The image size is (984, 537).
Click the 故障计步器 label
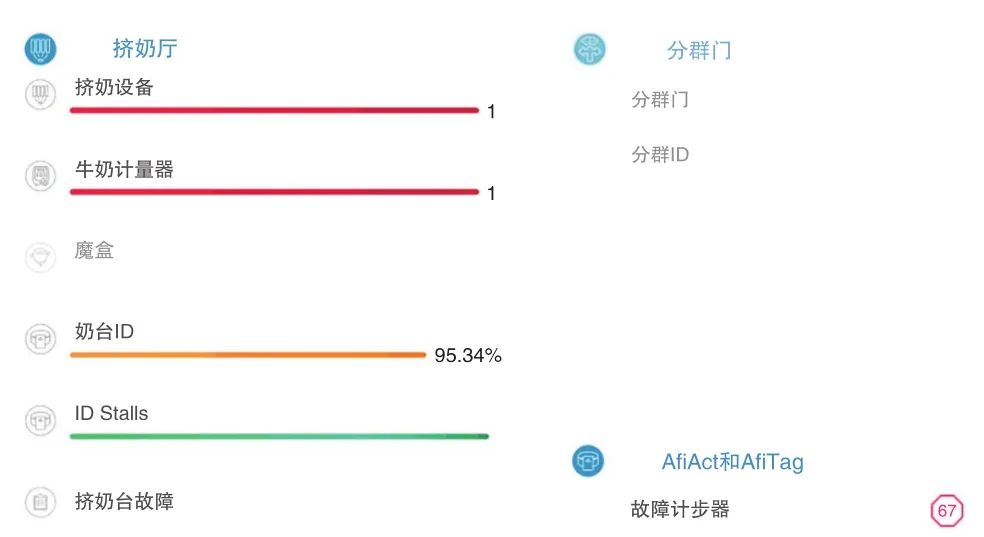tap(680, 509)
